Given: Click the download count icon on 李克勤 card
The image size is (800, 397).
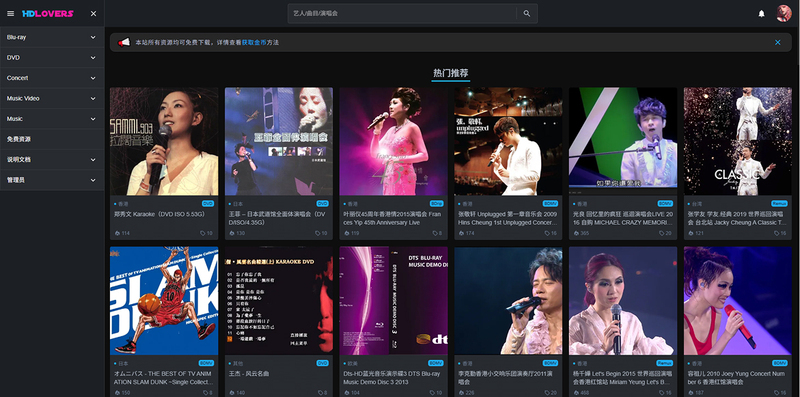Looking at the screenshot, I should pos(461,393).
